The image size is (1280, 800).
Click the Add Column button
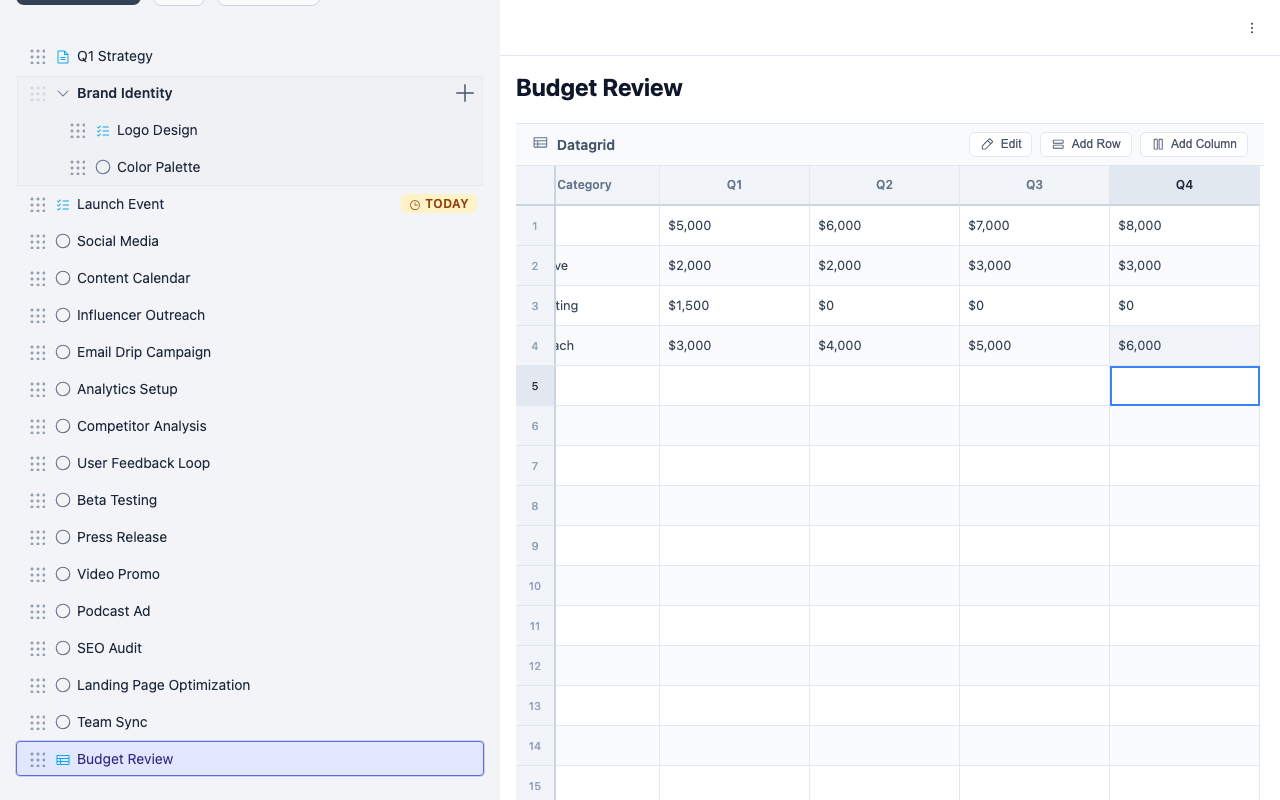(x=1193, y=144)
